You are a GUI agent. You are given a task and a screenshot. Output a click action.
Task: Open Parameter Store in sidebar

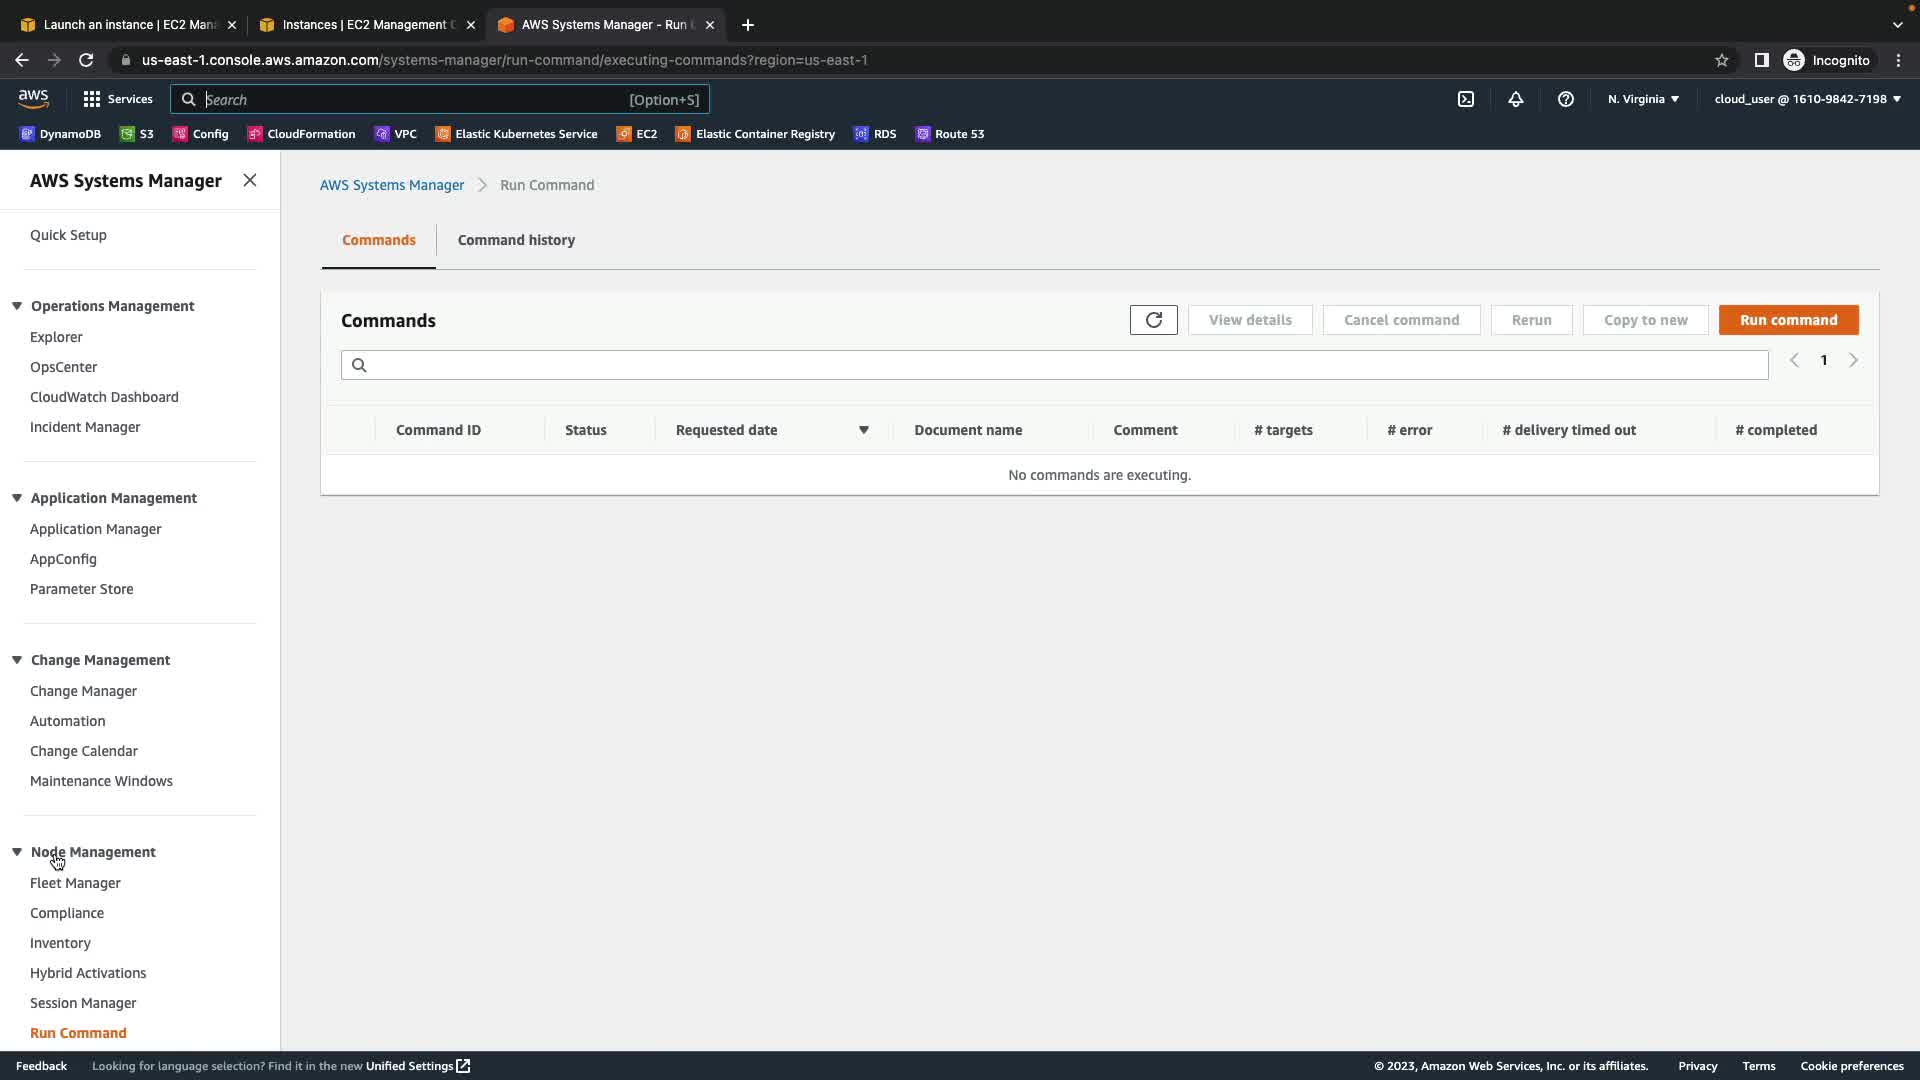81,589
